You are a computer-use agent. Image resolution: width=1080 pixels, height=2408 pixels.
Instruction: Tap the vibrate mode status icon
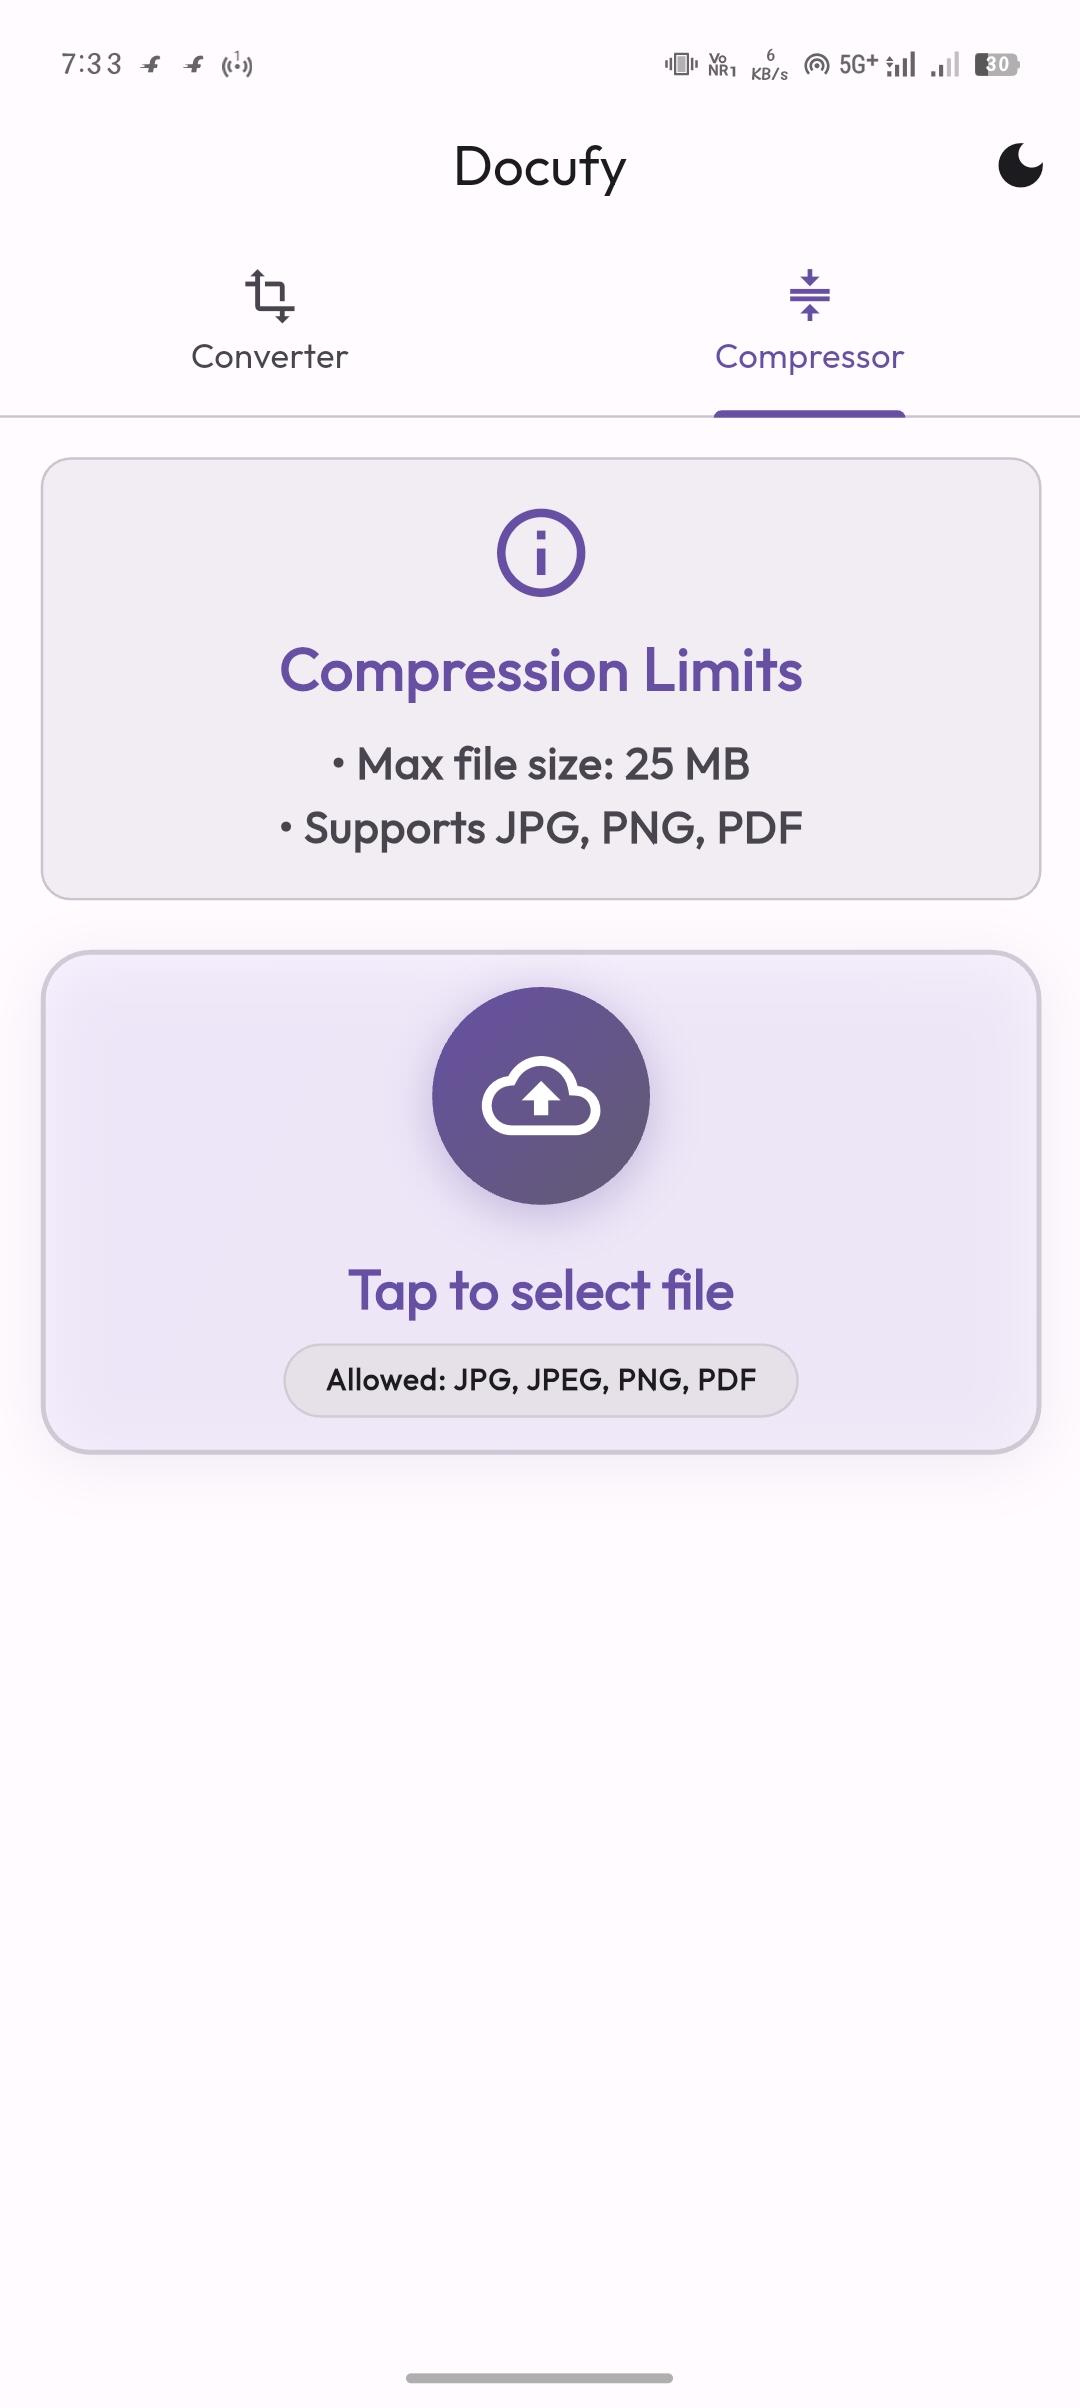point(681,65)
